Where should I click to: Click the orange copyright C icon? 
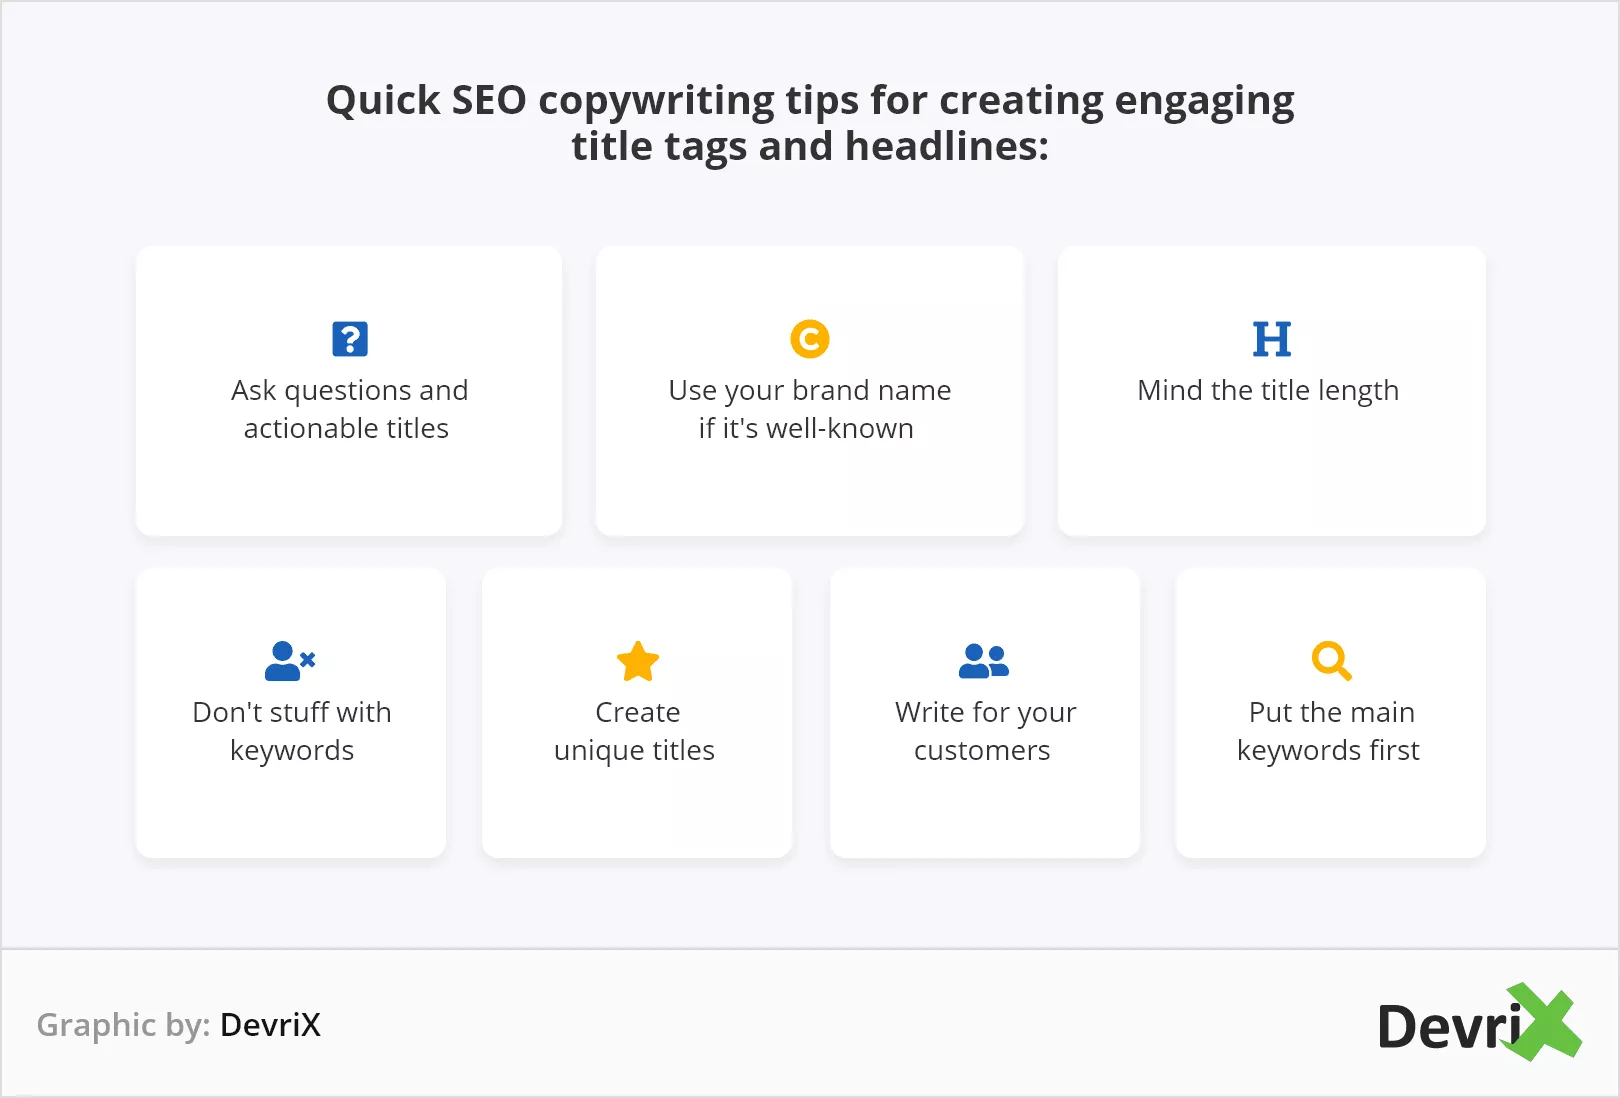click(x=810, y=339)
